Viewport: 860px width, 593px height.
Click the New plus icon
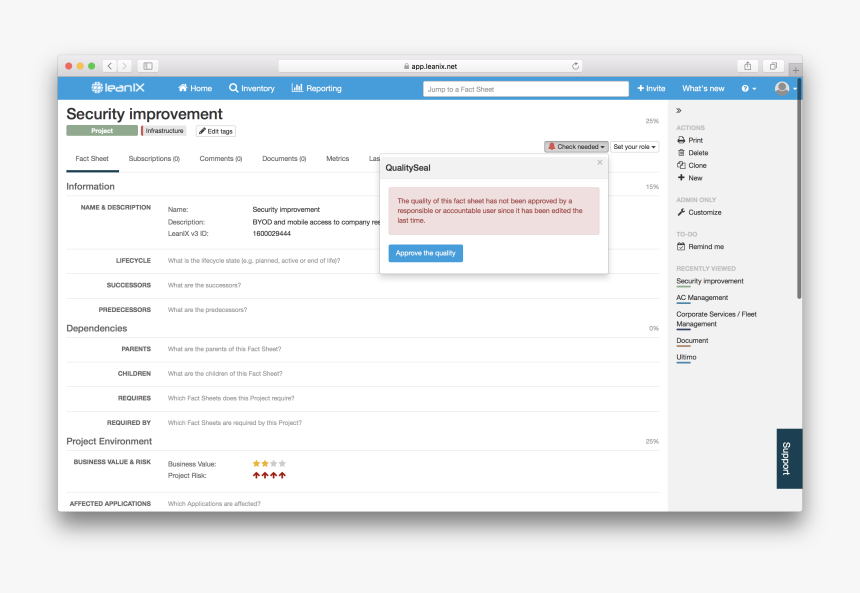681,178
